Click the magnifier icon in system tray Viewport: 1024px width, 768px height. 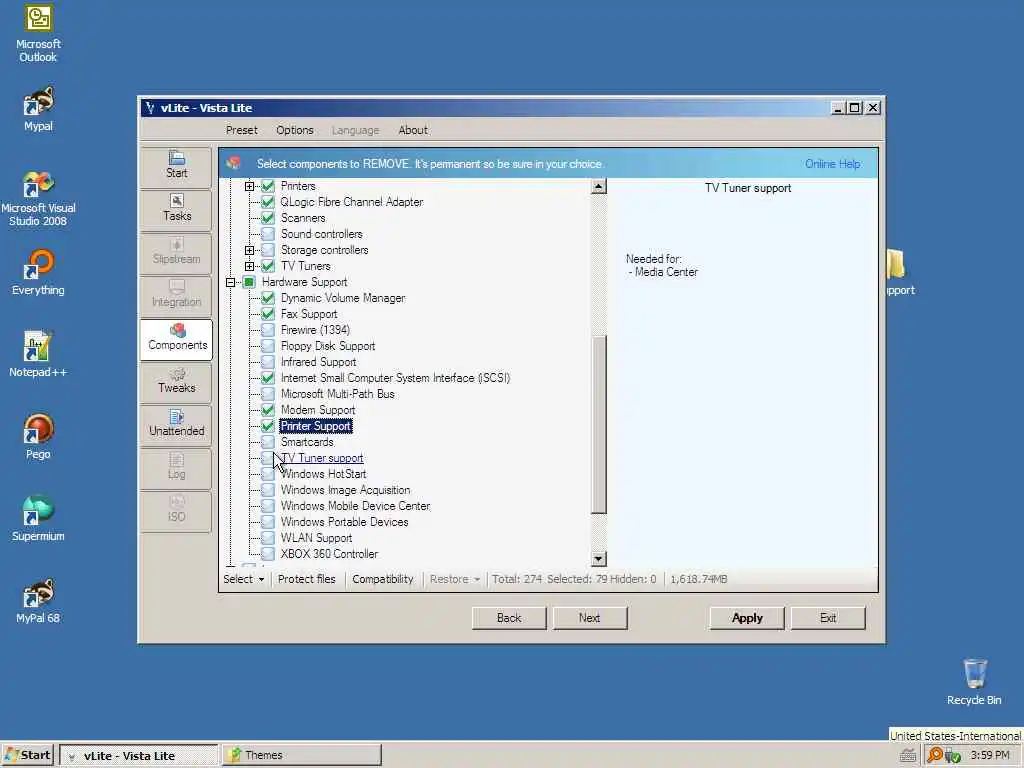935,755
